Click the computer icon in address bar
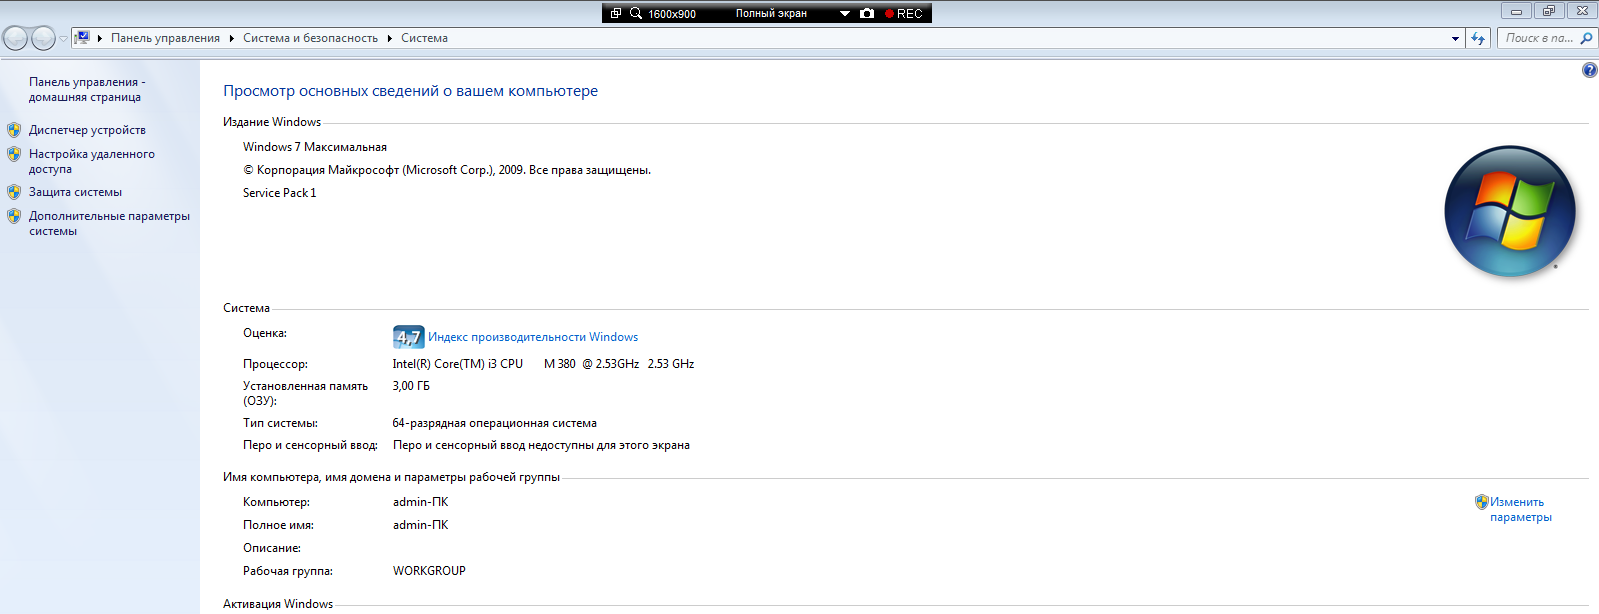This screenshot has width=1599, height=614. click(x=82, y=38)
